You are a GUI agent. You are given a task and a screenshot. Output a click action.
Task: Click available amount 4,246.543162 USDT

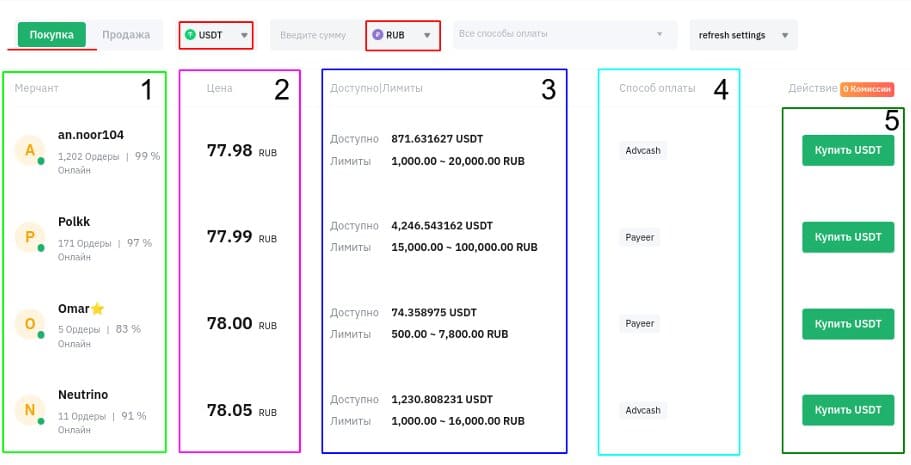pos(442,226)
